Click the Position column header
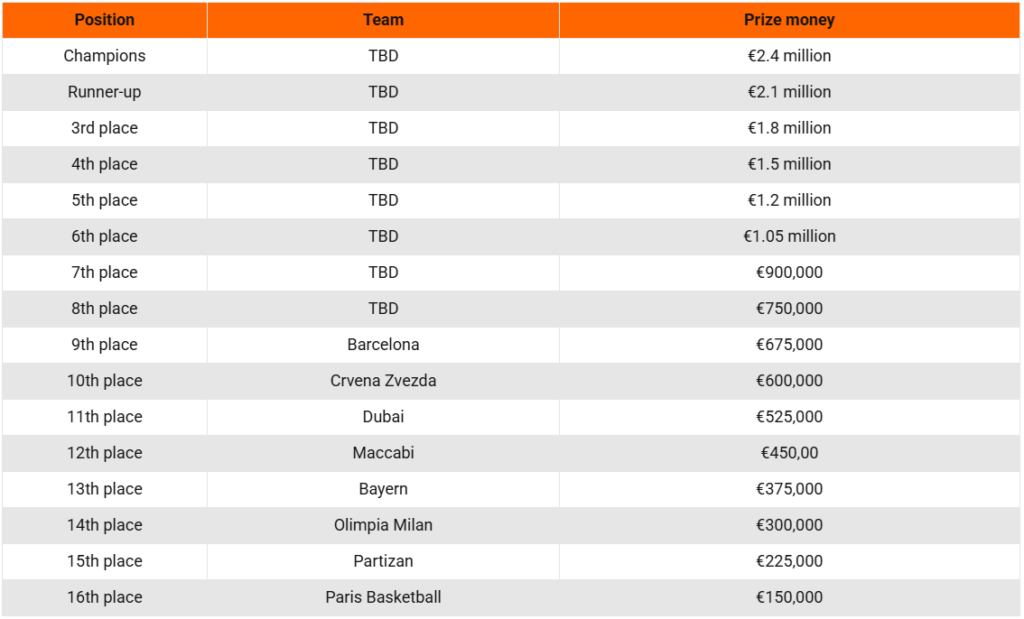The height and width of the screenshot is (619, 1024). tap(104, 20)
